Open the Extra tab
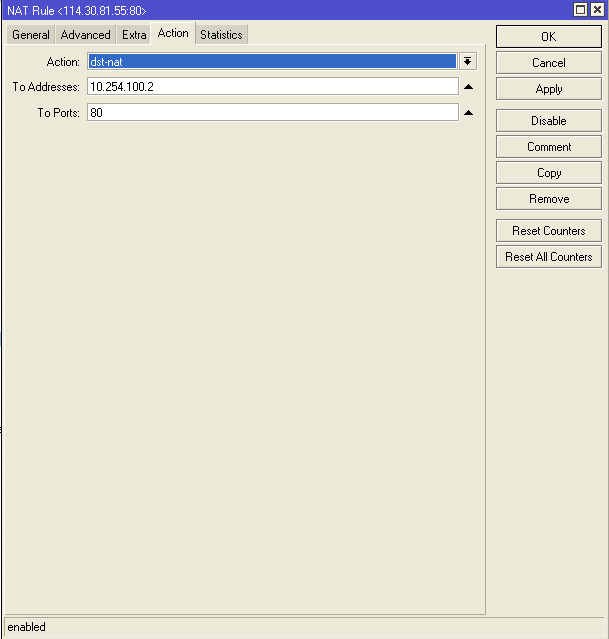Screen dimensions: 609x639 pos(134,35)
